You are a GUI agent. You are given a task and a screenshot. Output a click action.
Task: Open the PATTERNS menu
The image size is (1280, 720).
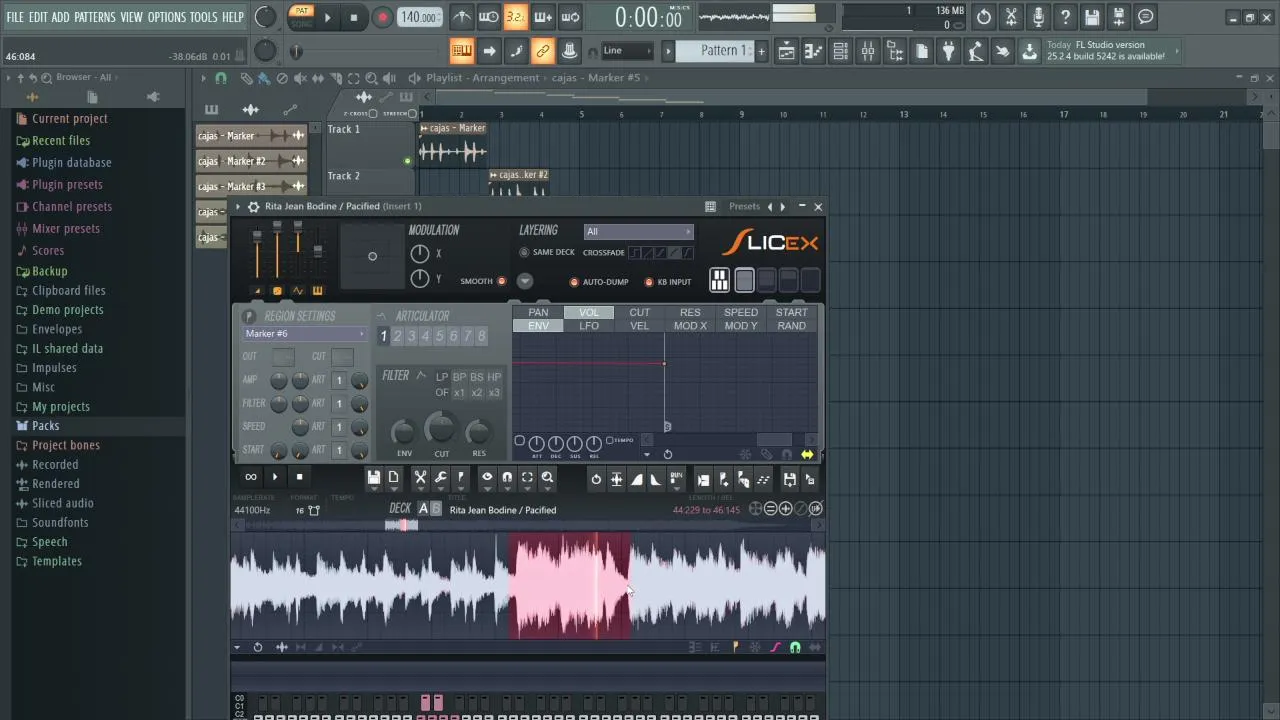(95, 17)
